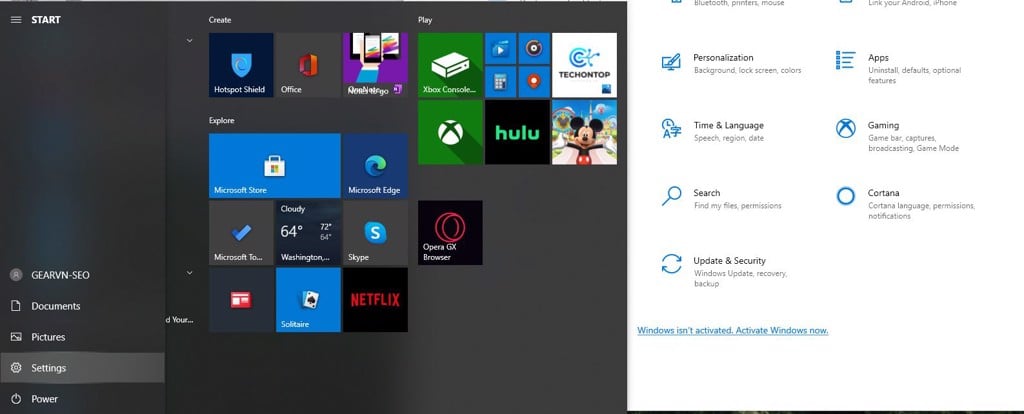Open Pictures from the Start sidebar

(82, 337)
